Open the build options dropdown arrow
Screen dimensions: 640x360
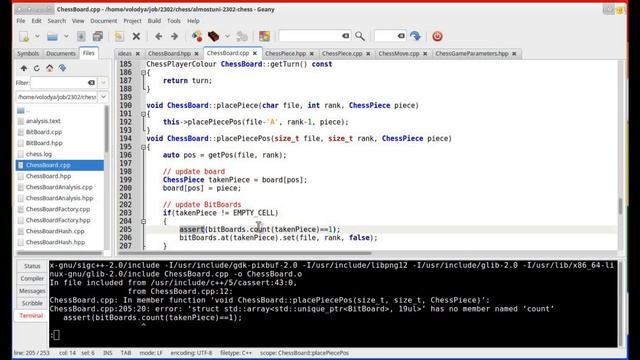(227, 36)
